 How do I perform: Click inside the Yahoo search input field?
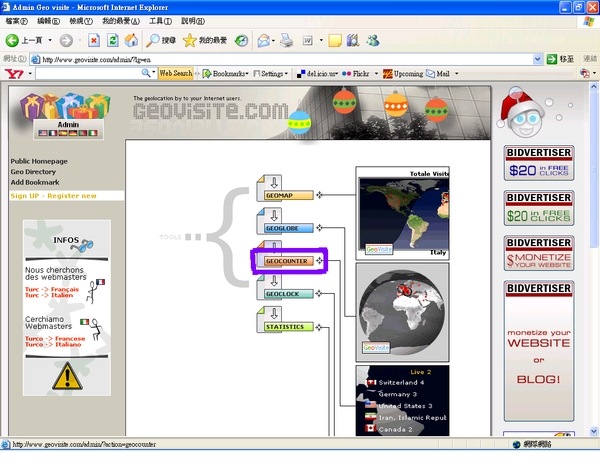click(88, 73)
